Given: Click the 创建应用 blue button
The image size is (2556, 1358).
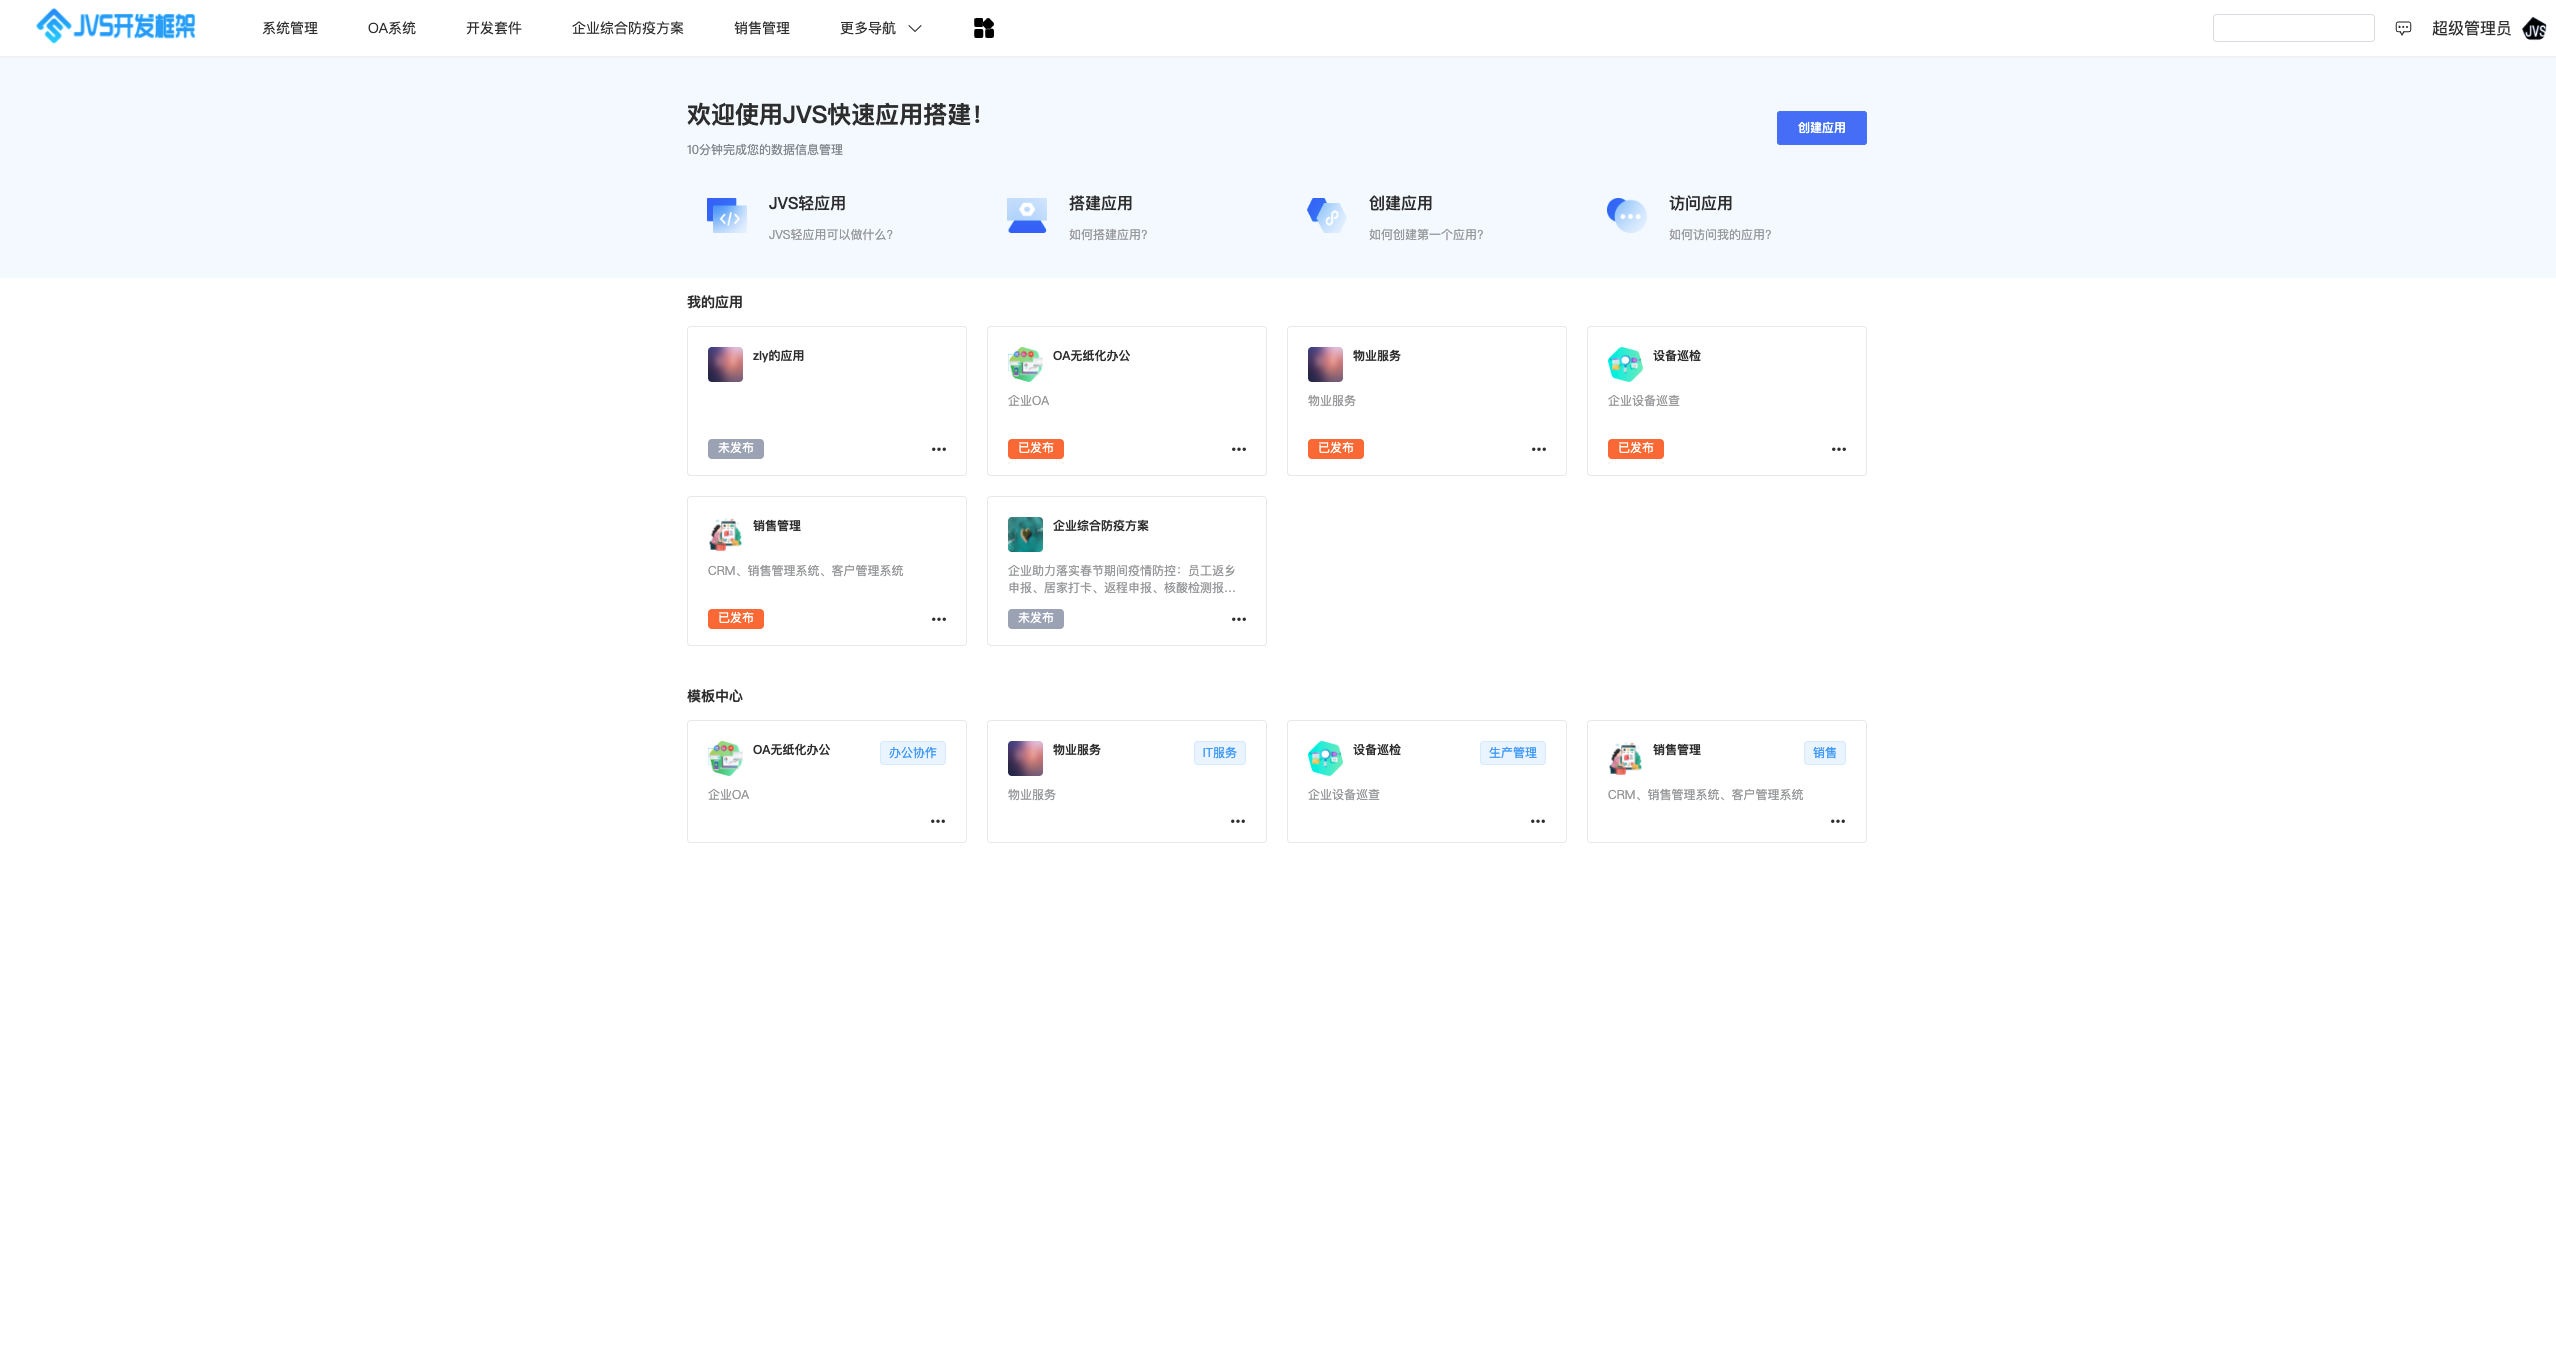Looking at the screenshot, I should point(1821,128).
